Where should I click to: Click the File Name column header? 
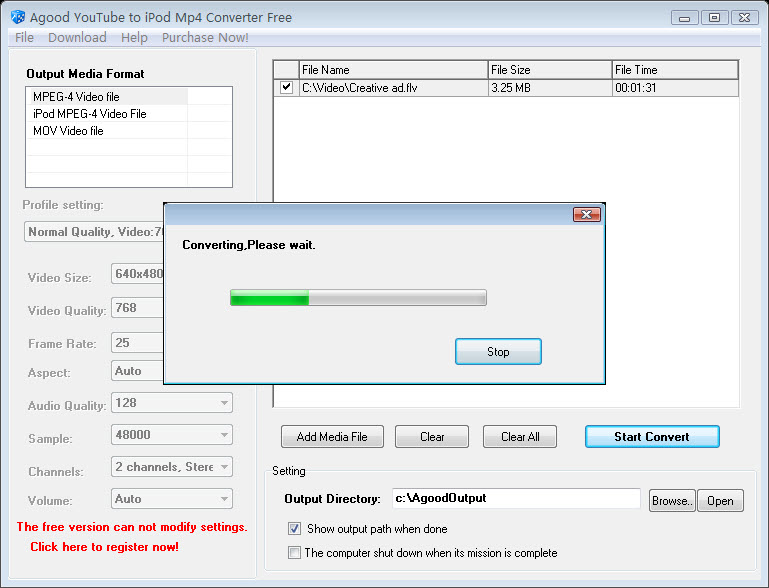(x=393, y=70)
